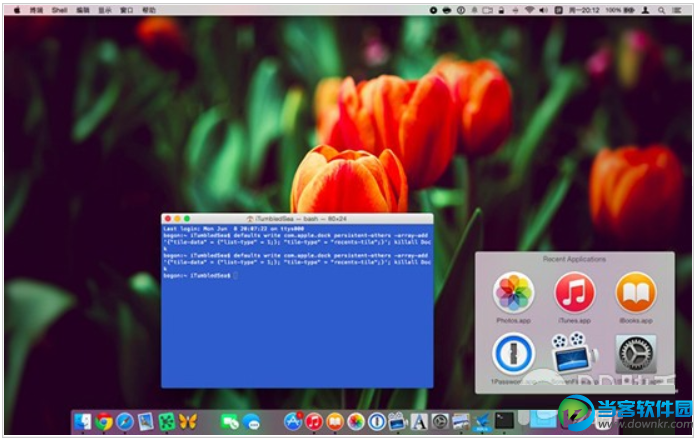Launch Photos.app from Recent Applications
694x438 pixels.
[514, 293]
